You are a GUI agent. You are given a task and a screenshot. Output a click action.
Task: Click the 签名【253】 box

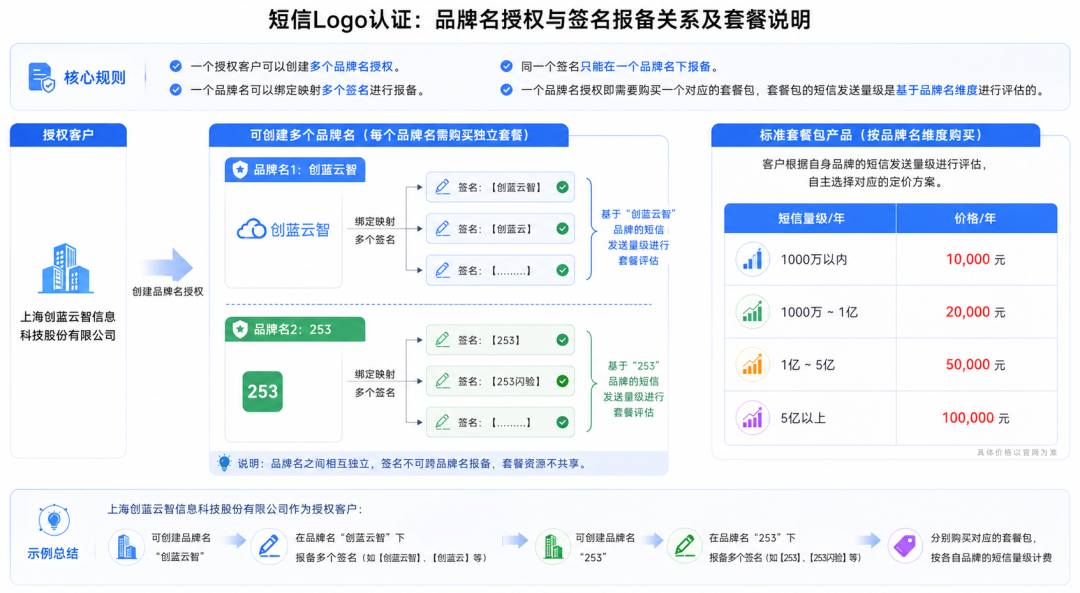pos(500,340)
